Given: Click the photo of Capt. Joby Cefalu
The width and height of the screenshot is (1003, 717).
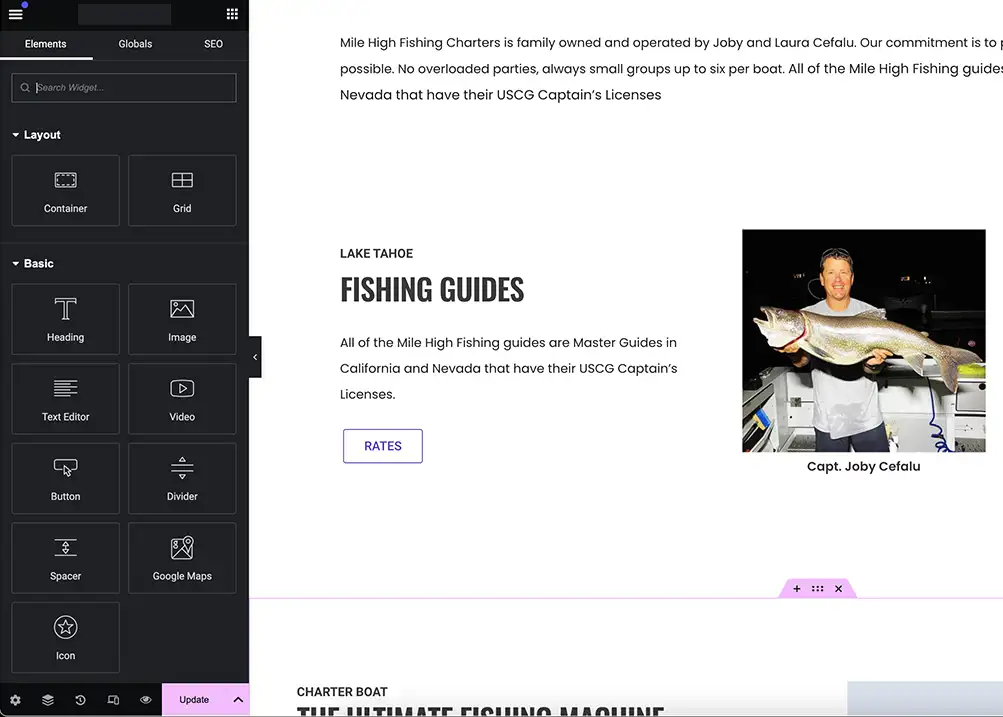Looking at the screenshot, I should pos(864,341).
